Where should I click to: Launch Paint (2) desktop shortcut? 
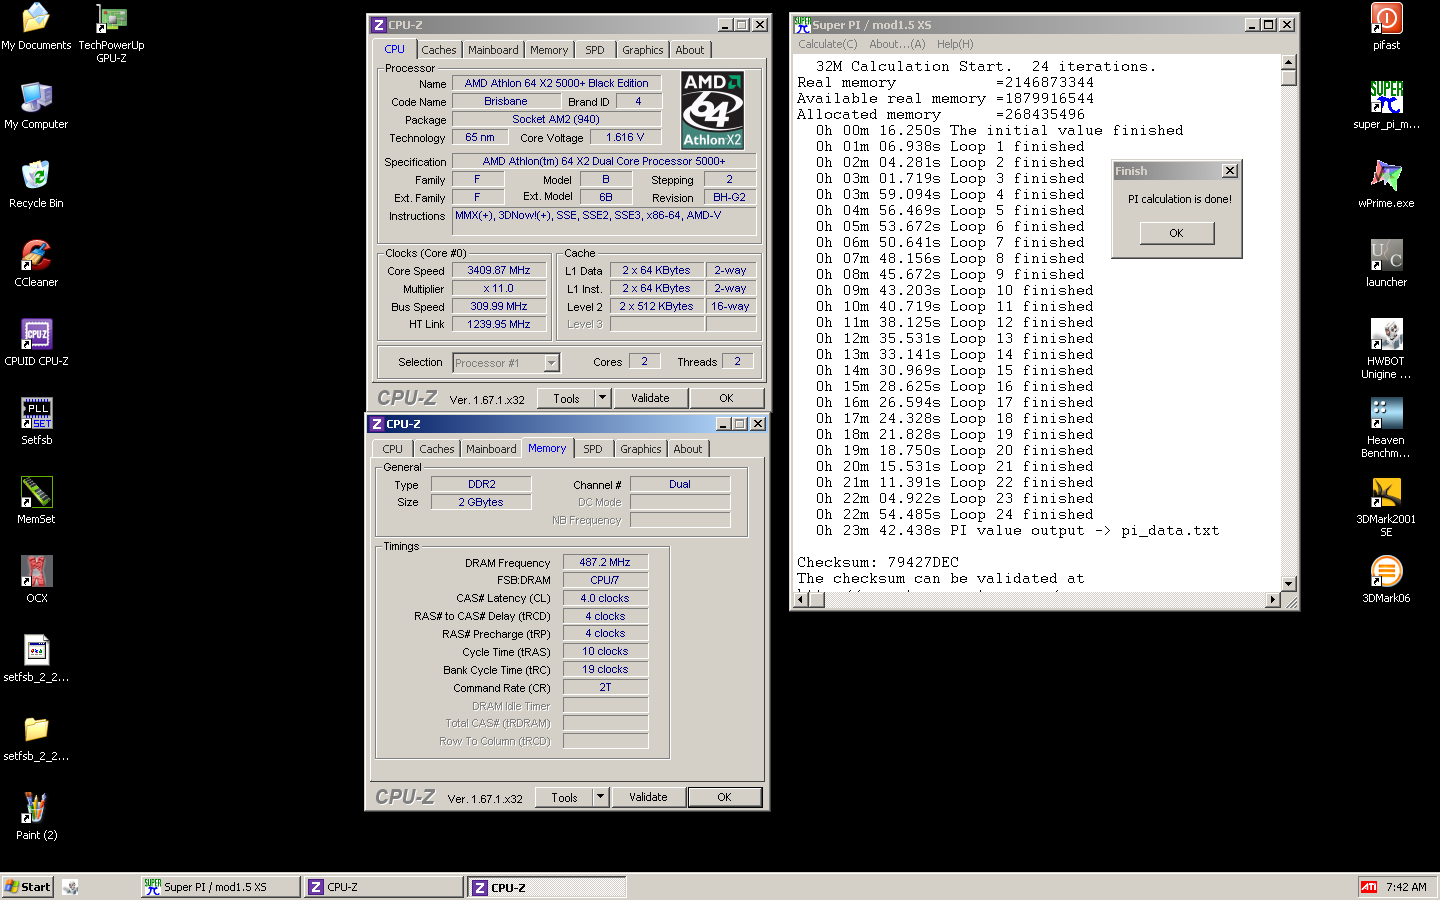click(x=36, y=817)
